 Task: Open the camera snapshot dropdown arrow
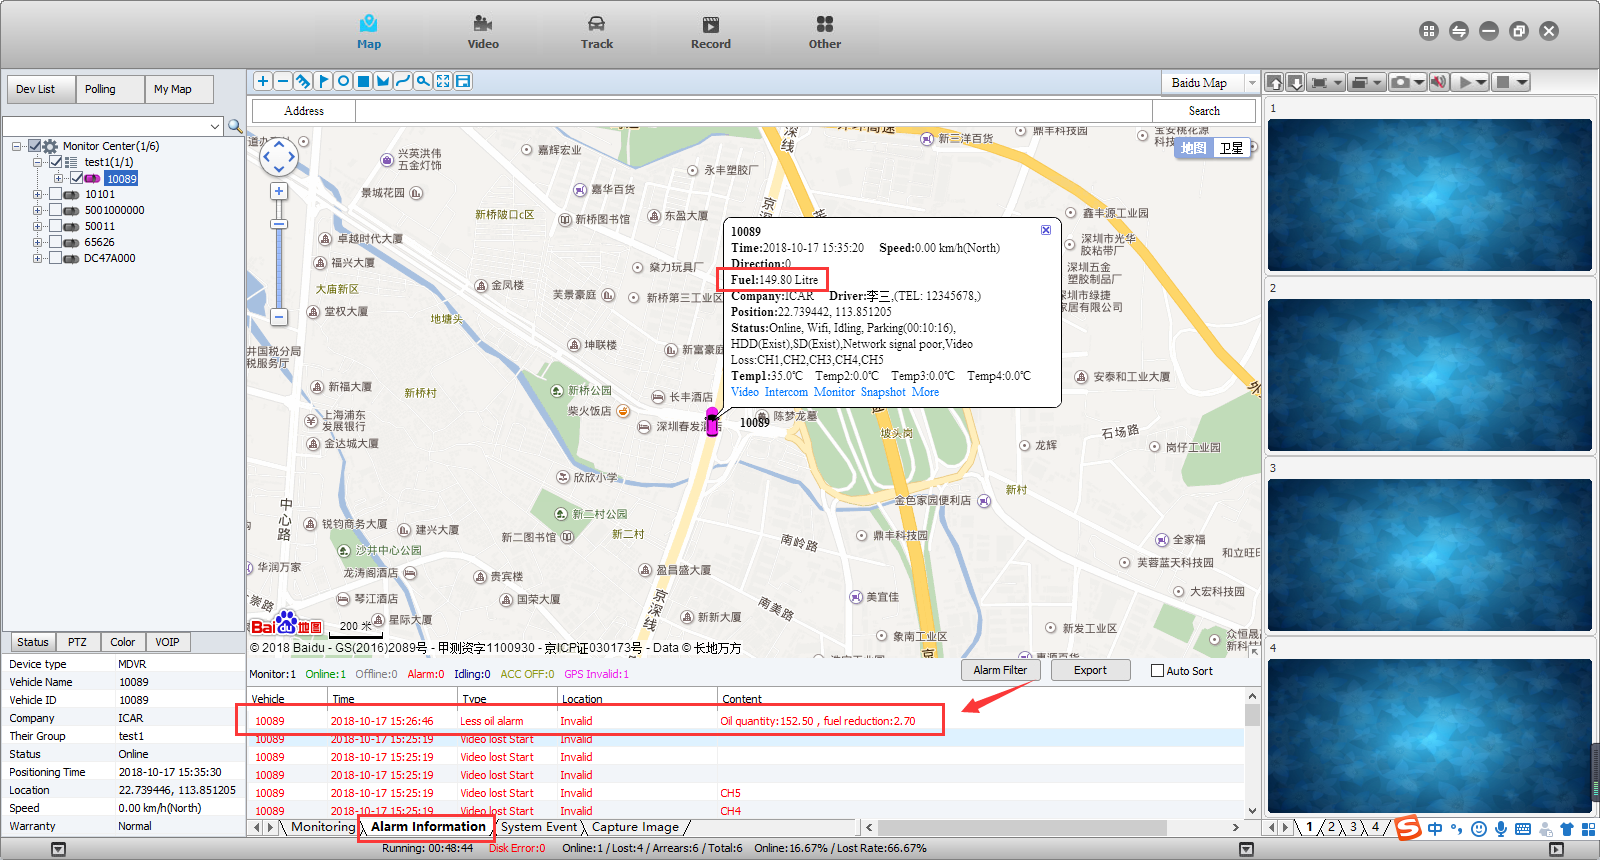point(1419,82)
